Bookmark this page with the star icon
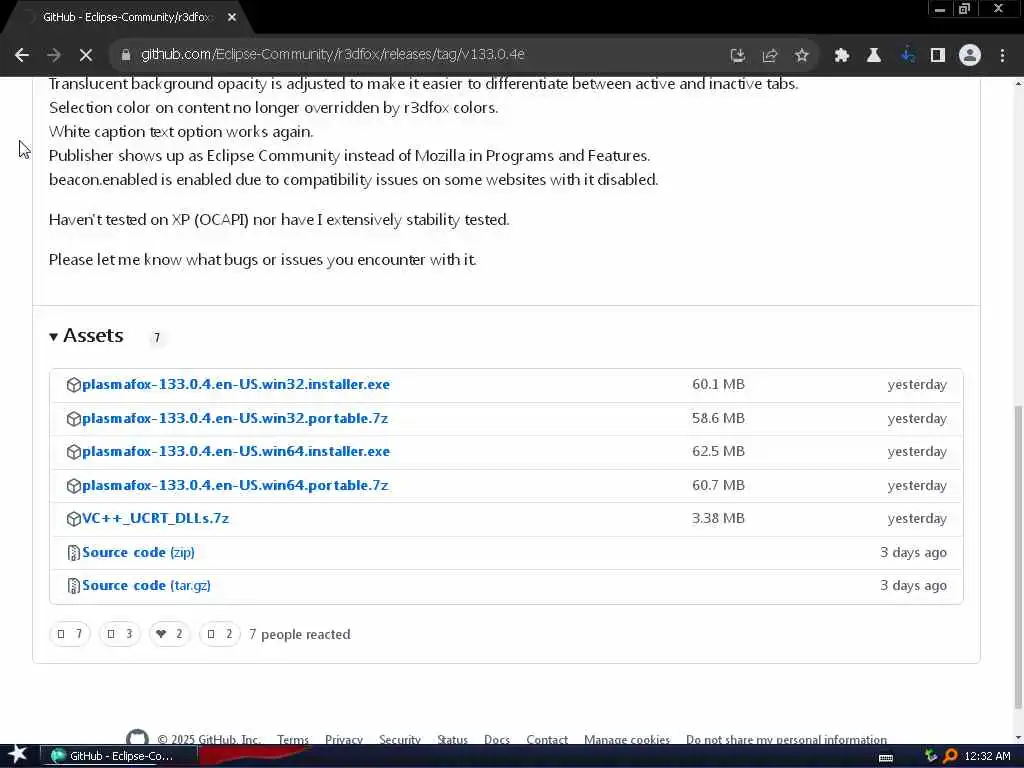The image size is (1024, 768). tap(801, 56)
